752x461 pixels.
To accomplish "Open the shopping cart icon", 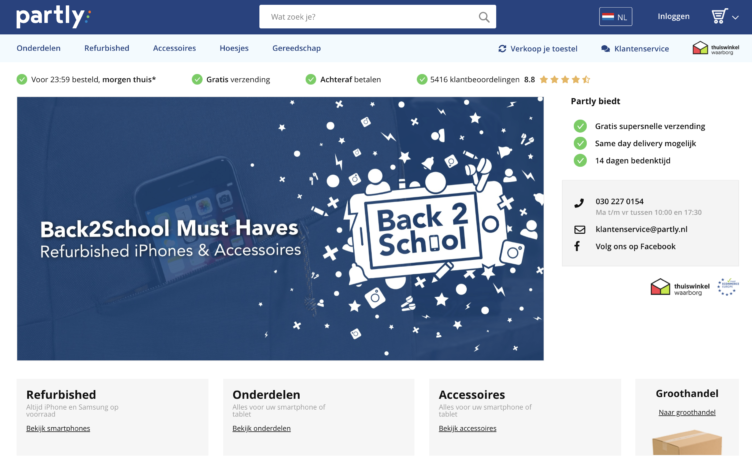I will coord(719,16).
